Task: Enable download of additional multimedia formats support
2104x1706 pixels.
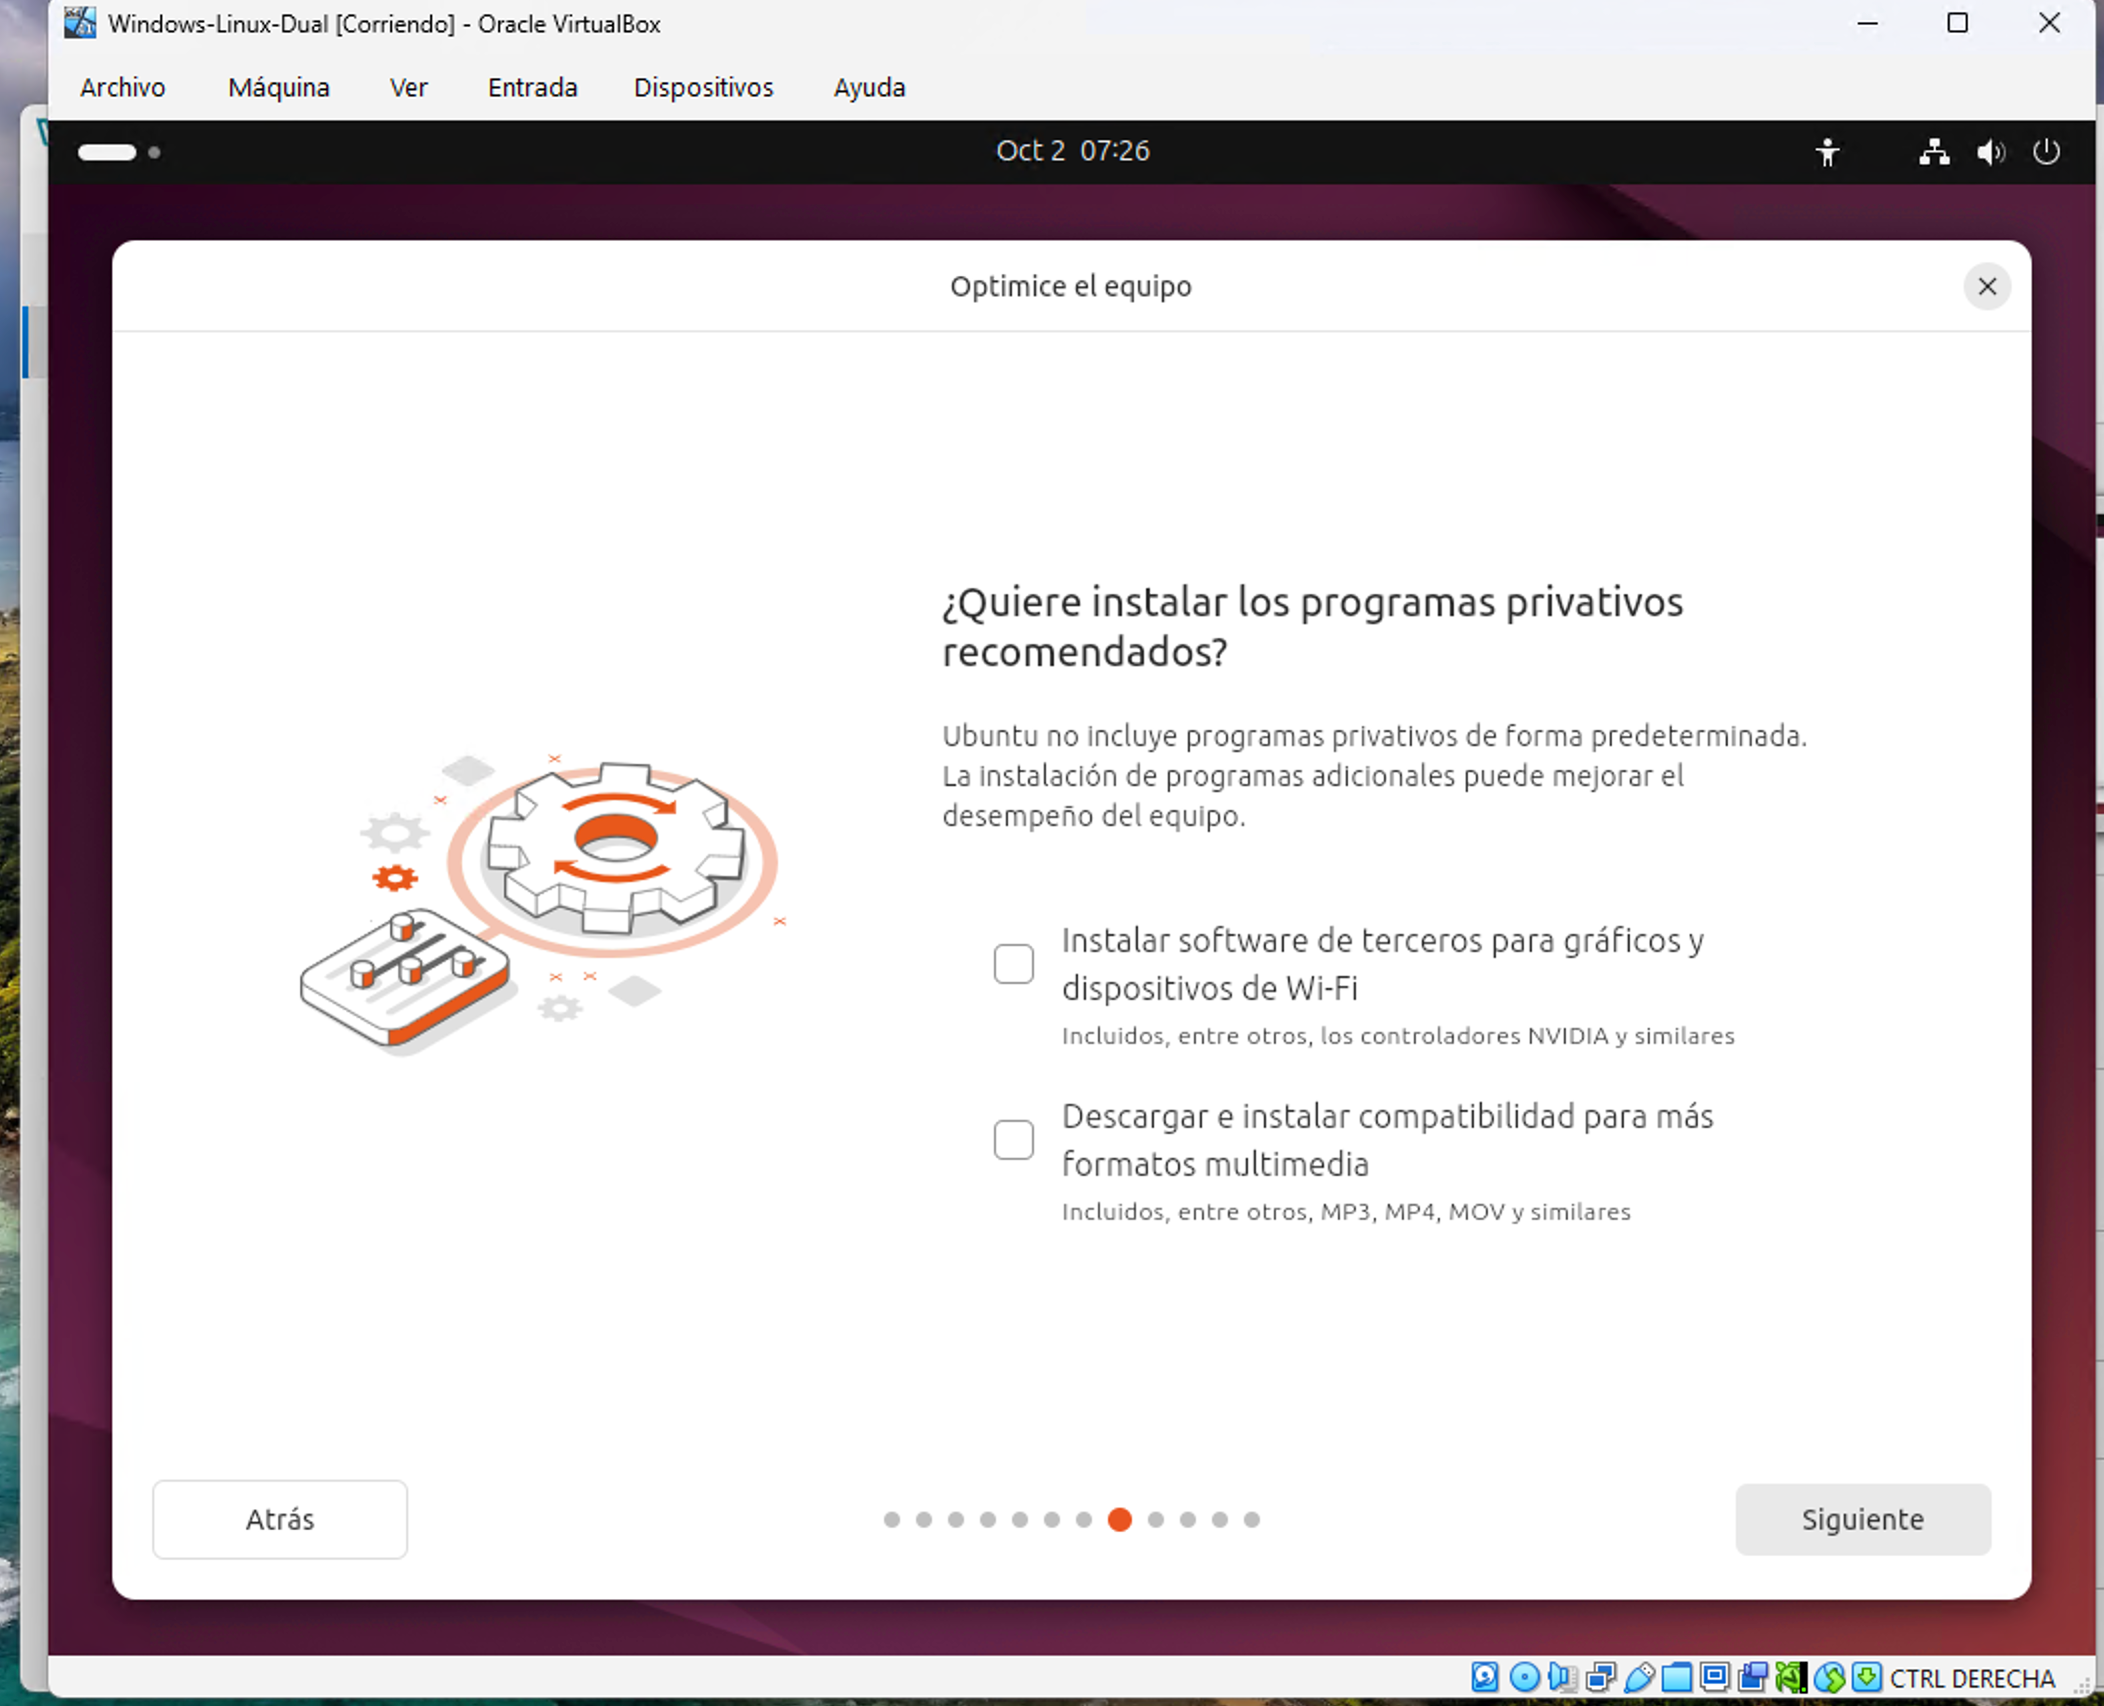Action: (x=1013, y=1139)
